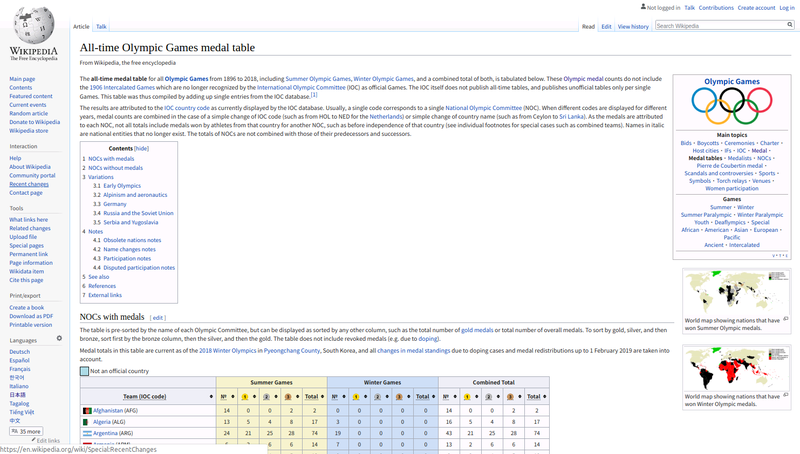Click the Search Wikipedia field
800x454 pixels.
click(721, 26)
